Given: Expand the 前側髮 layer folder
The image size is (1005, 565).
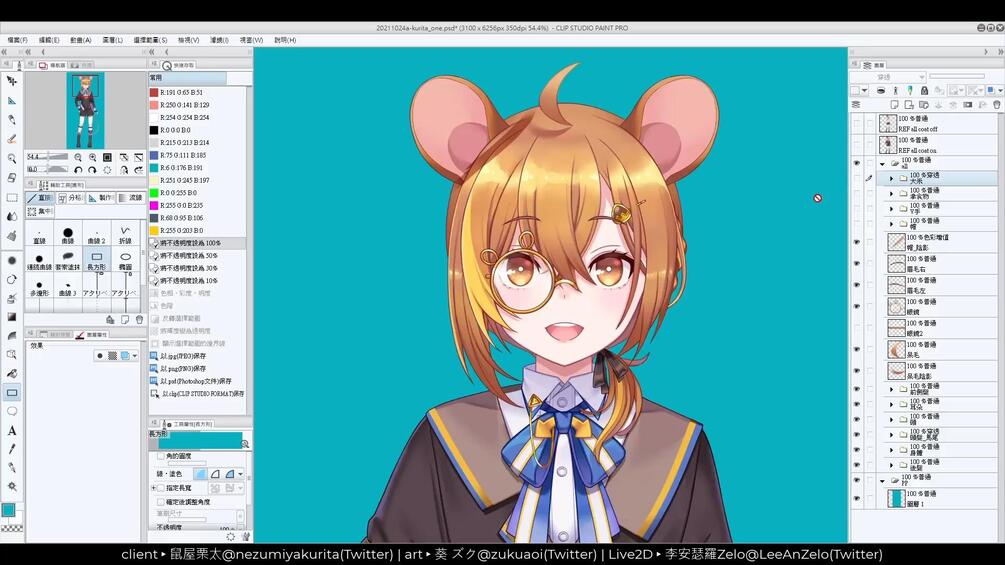Looking at the screenshot, I should [x=891, y=389].
